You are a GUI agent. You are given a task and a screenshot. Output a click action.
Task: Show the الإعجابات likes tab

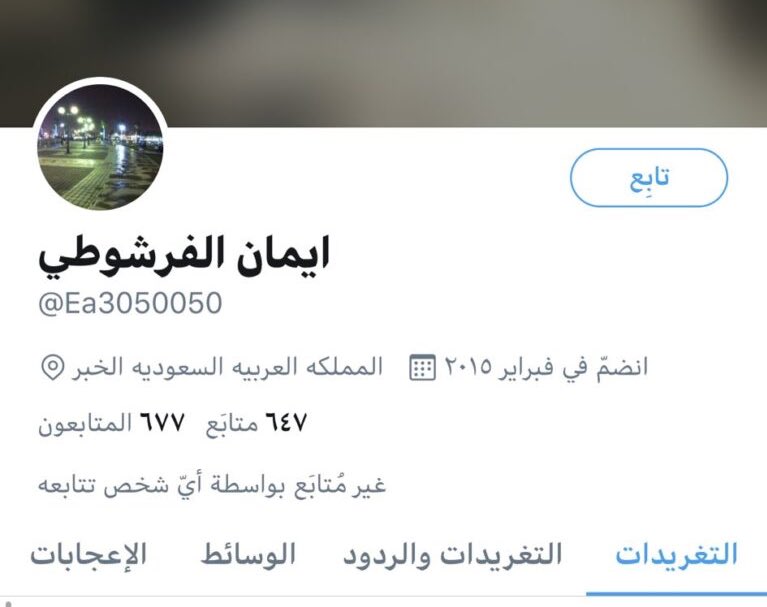[89, 555]
